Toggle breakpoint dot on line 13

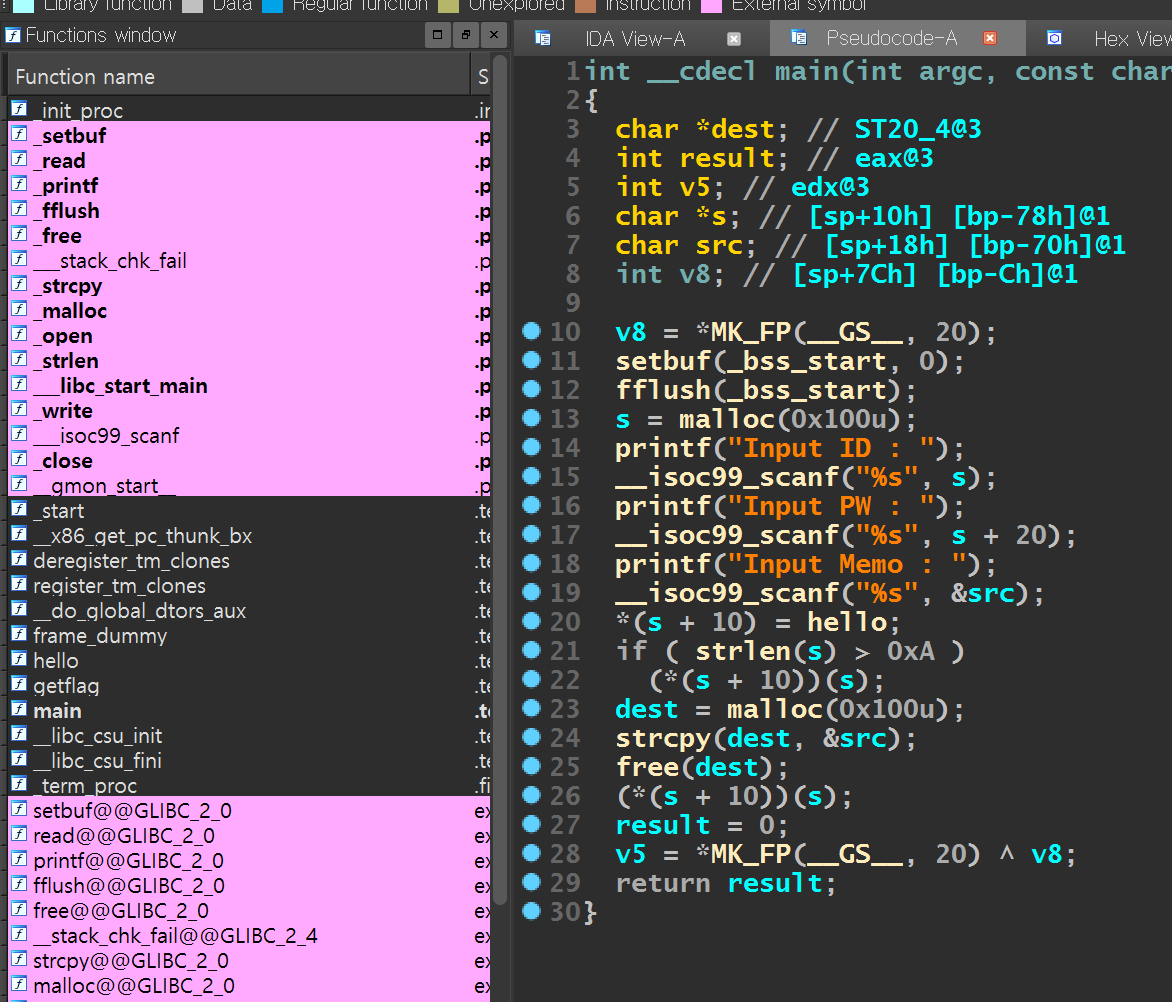coord(531,418)
